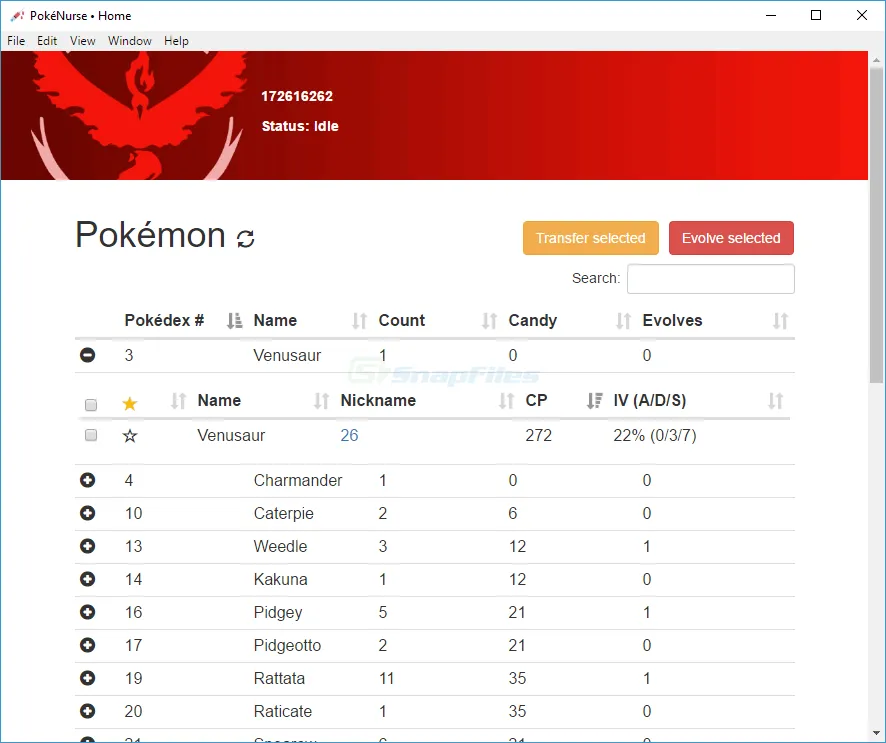
Task: Click the Count column header text
Action: pos(402,320)
